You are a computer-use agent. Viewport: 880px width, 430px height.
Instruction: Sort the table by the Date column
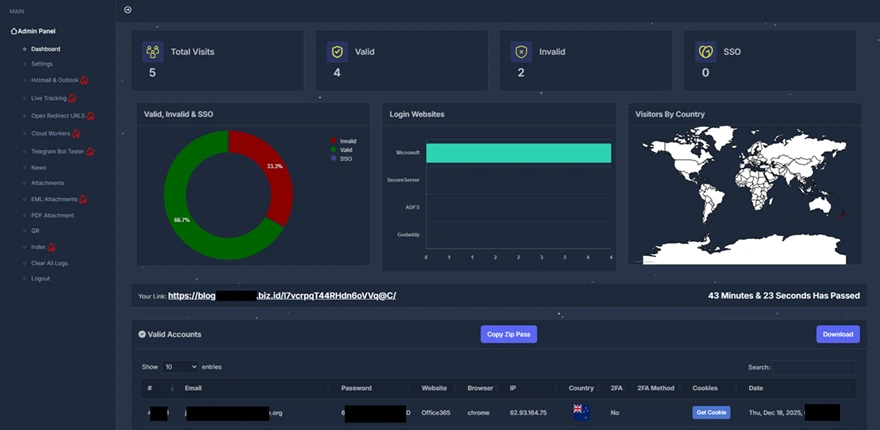pyautogui.click(x=754, y=388)
